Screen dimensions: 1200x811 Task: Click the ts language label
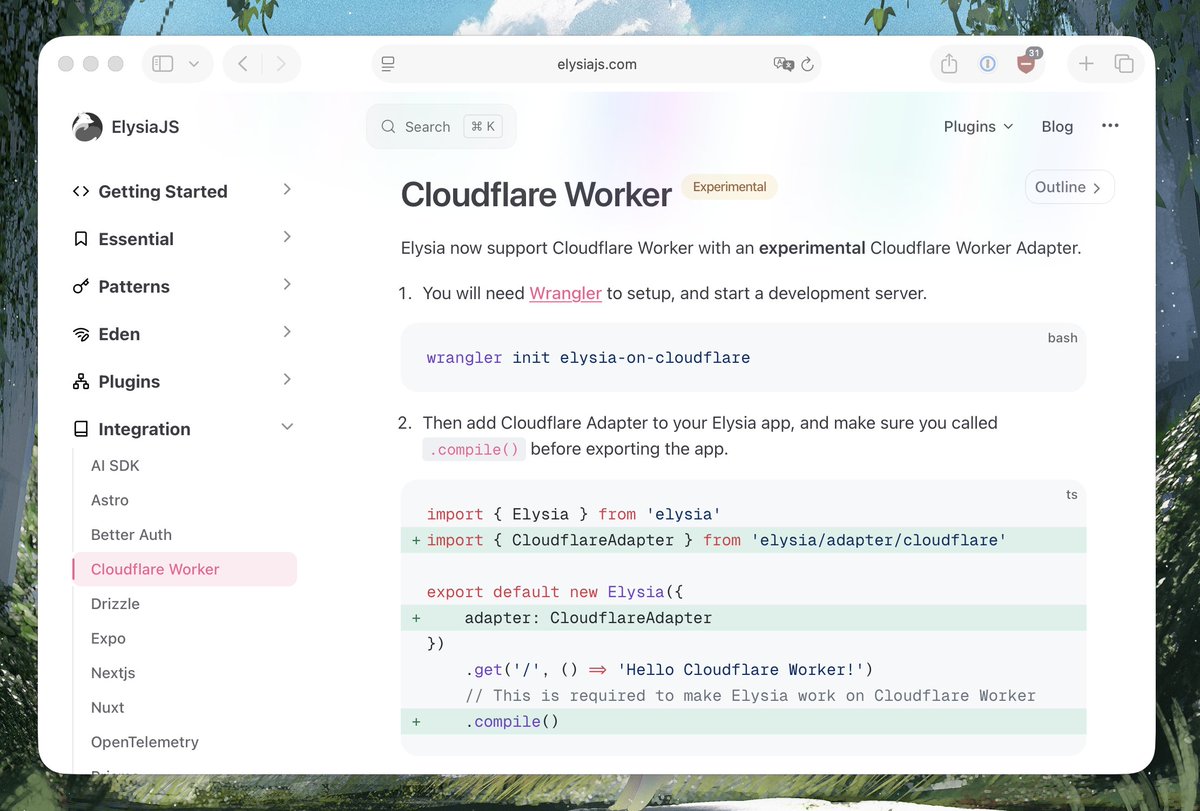pyautogui.click(x=1072, y=495)
